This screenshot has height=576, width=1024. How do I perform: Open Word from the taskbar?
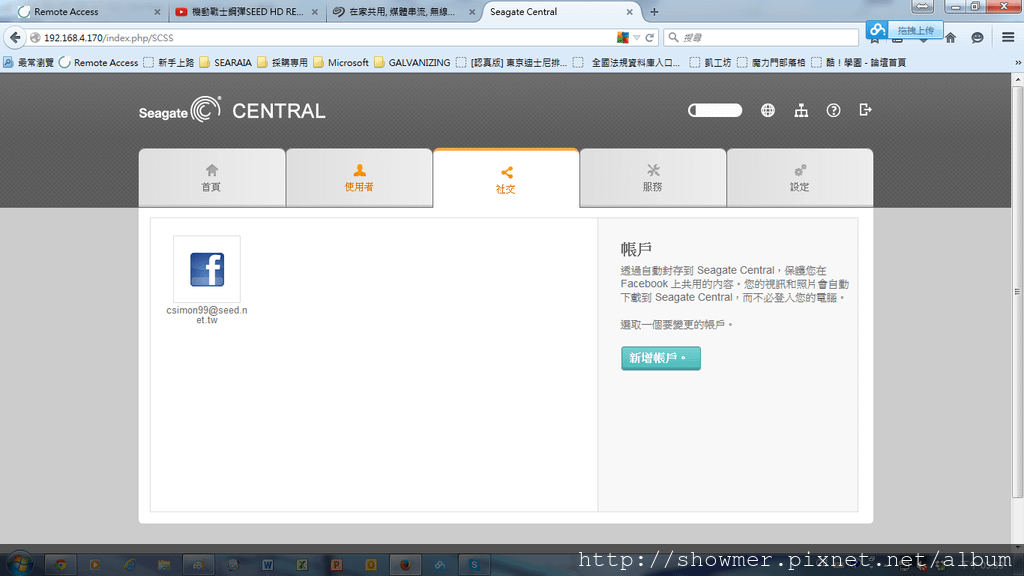(x=268, y=565)
